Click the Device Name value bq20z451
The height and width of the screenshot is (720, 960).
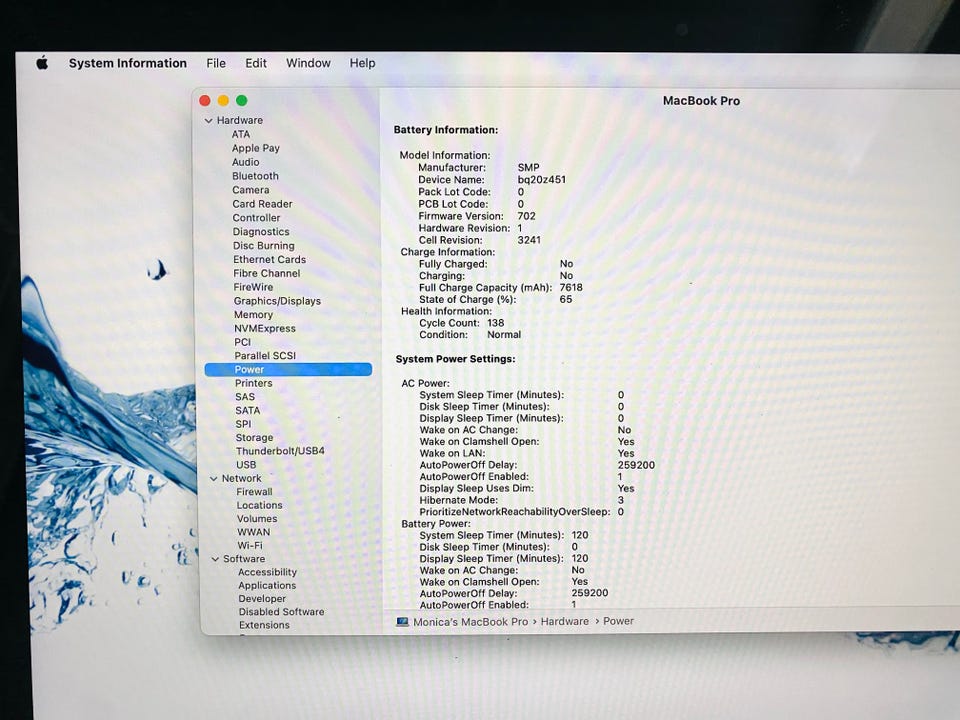click(x=542, y=179)
